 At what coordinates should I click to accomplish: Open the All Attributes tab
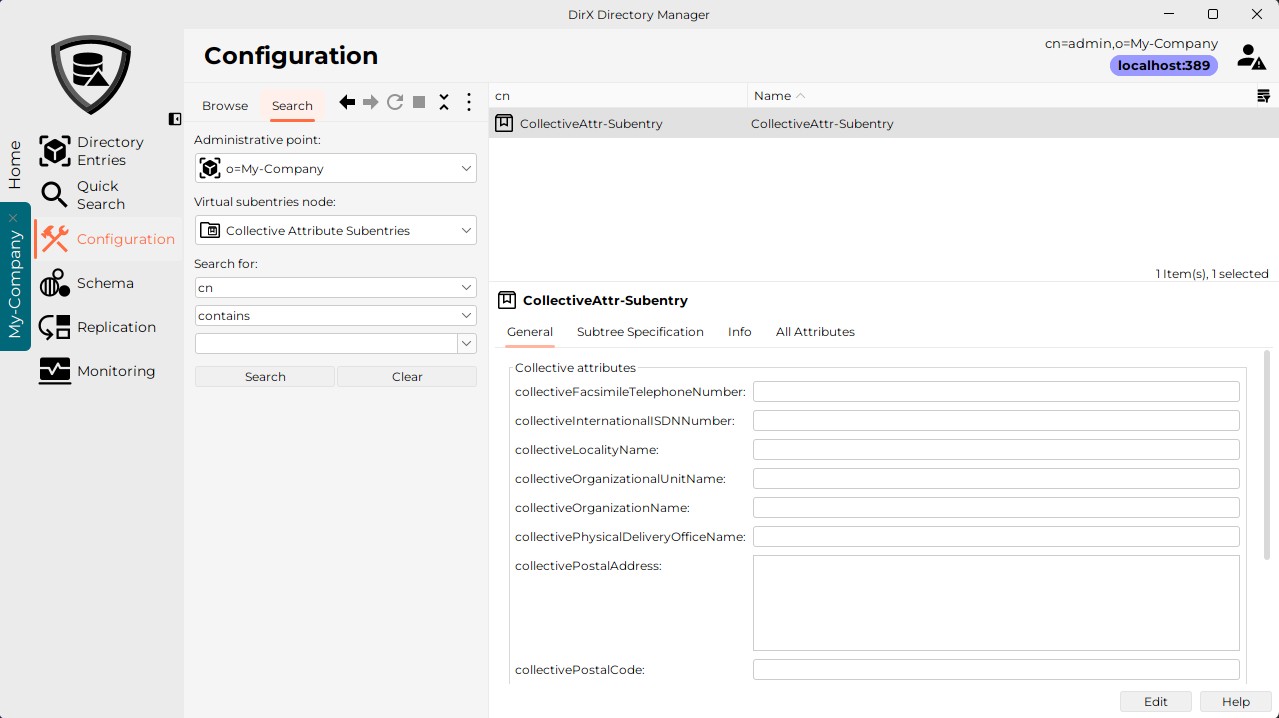(815, 331)
